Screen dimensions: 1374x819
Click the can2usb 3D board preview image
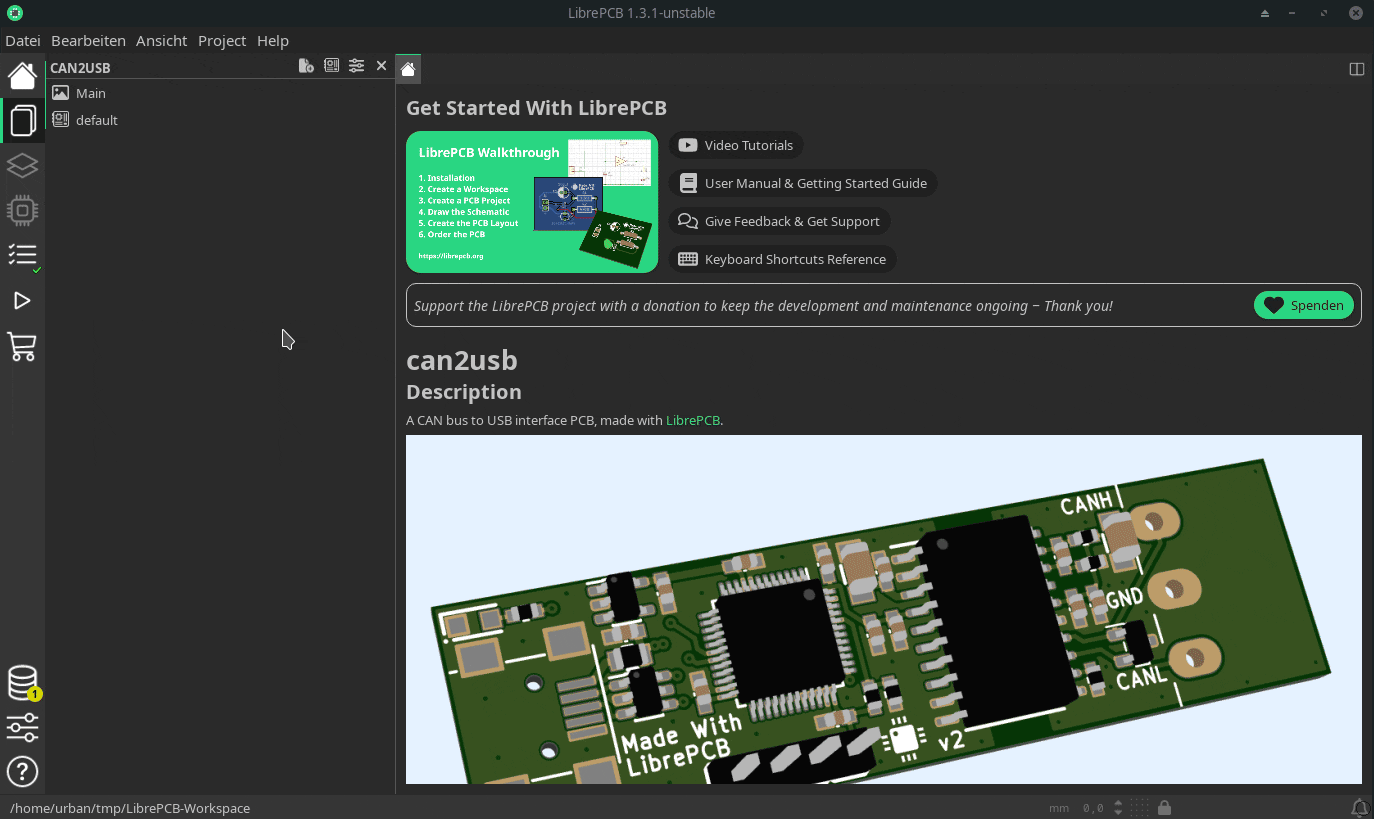pyautogui.click(x=884, y=609)
